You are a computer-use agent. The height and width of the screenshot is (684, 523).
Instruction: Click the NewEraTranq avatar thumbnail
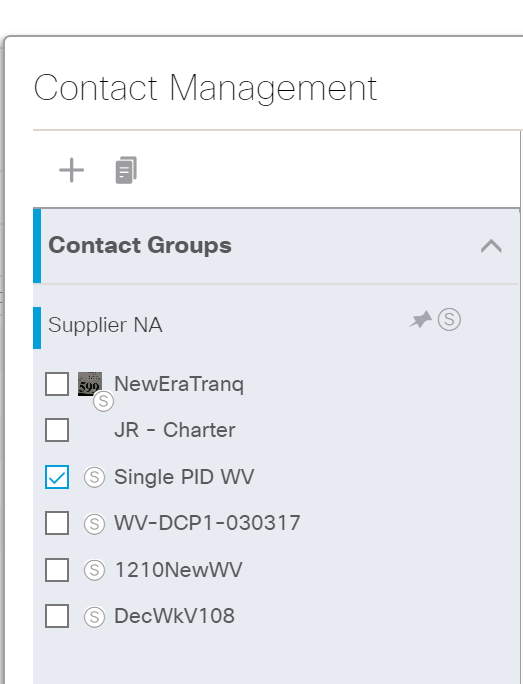pyautogui.click(x=90, y=384)
